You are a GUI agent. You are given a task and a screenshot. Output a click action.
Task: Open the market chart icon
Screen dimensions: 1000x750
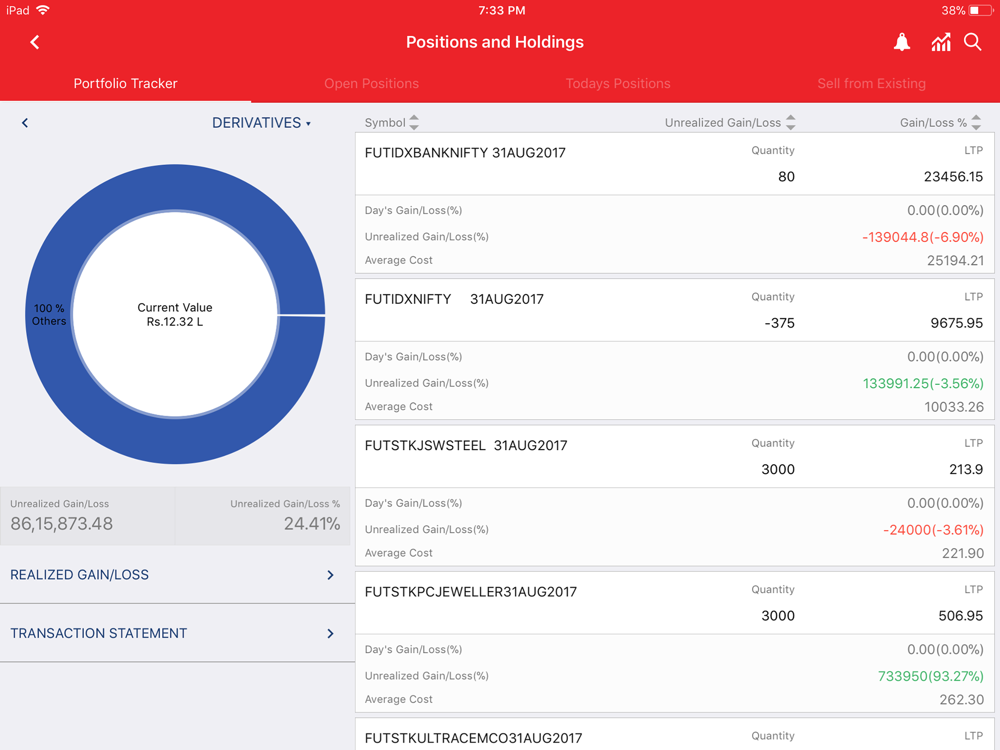pyautogui.click(x=941, y=42)
